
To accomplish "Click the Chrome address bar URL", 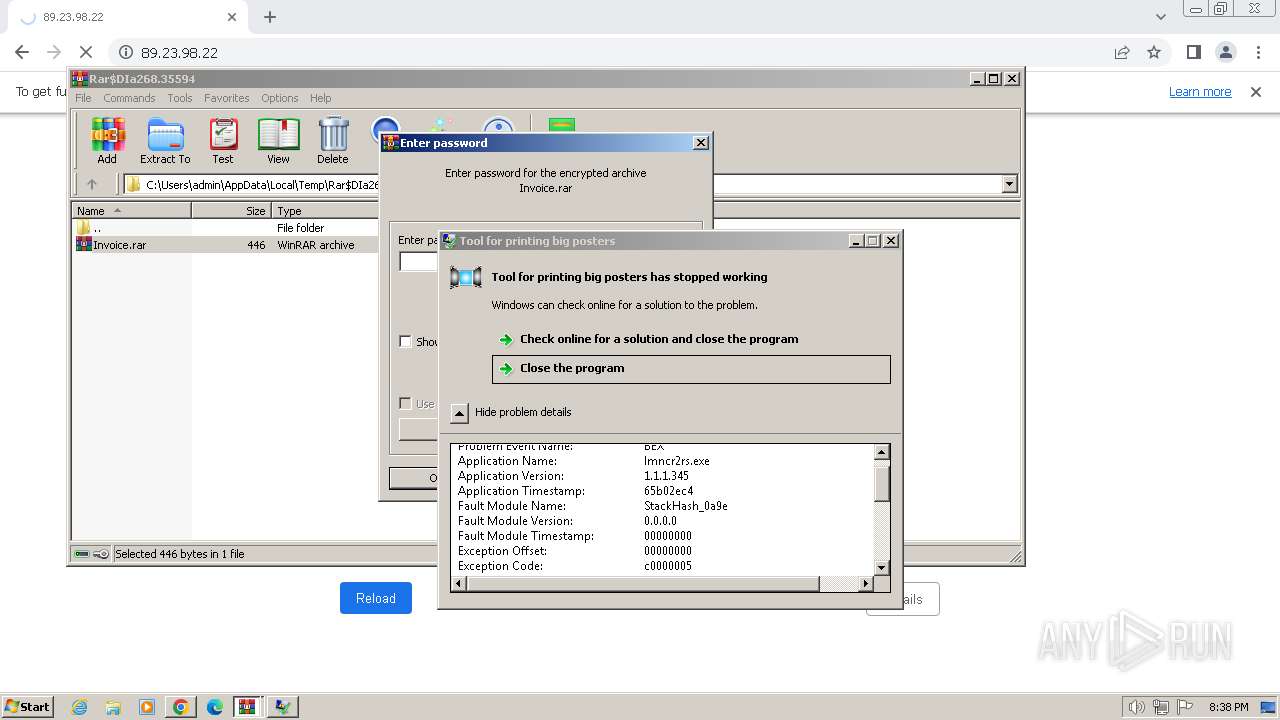I will tap(179, 52).
